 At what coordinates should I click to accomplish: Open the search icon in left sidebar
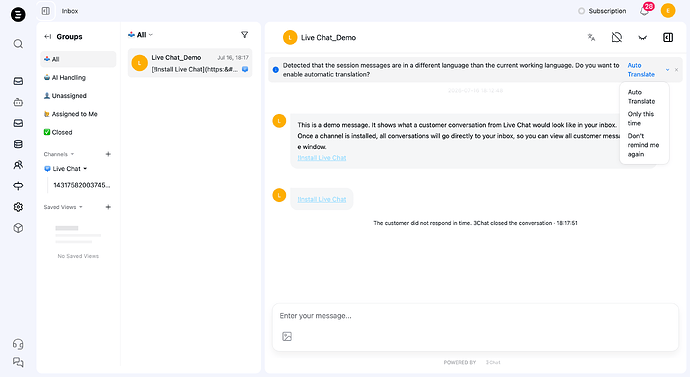18,44
